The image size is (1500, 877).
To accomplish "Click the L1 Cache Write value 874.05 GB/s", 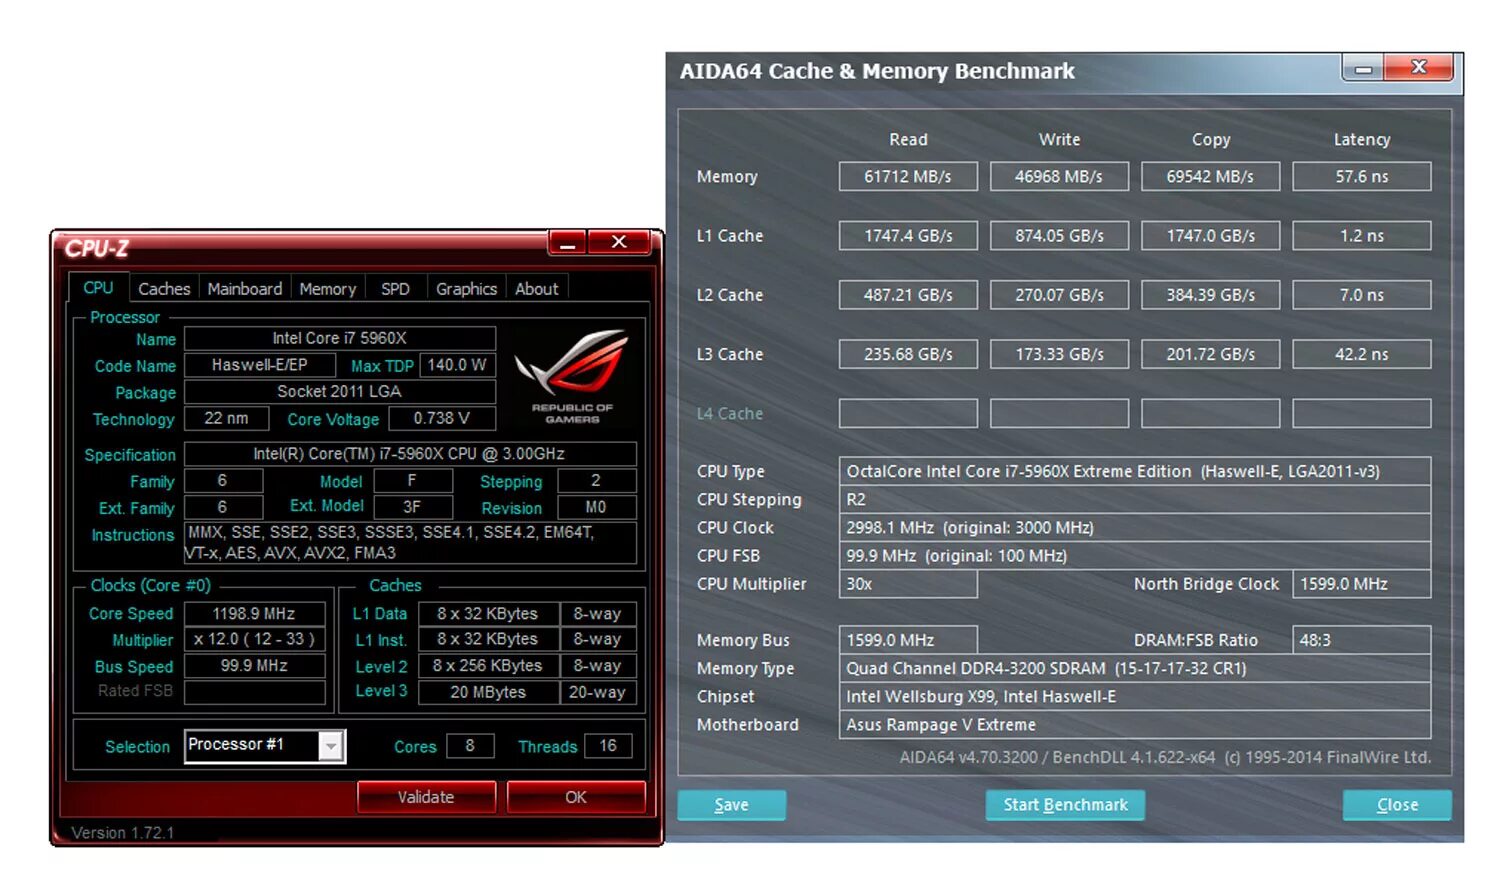I will (1059, 236).
